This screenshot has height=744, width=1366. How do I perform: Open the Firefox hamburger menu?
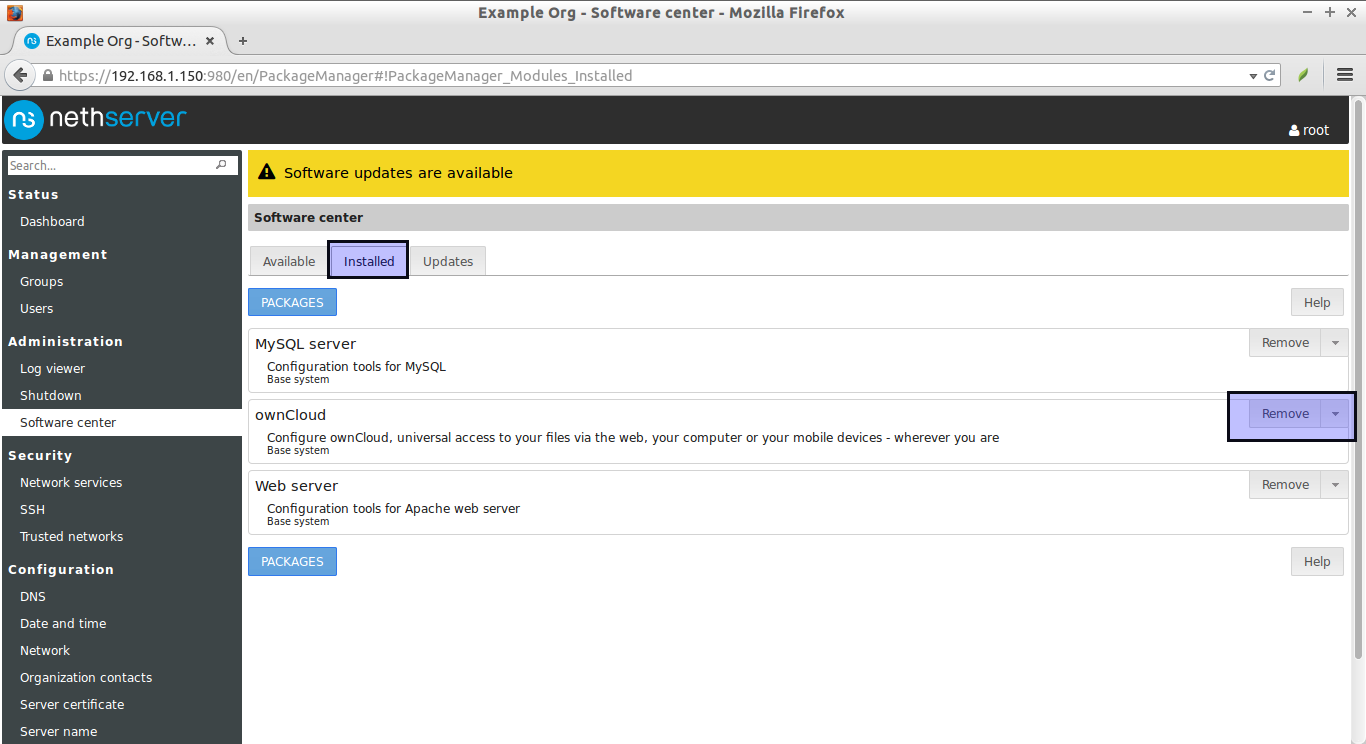point(1344,75)
